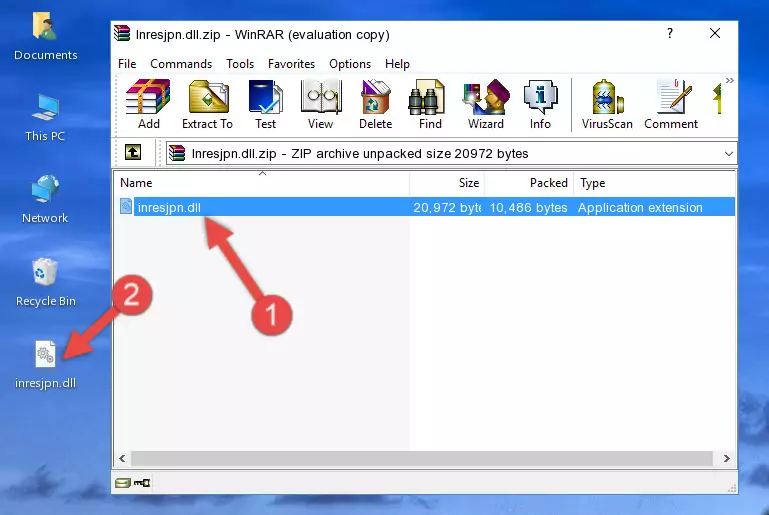Screen dimensions: 769x515
Task: Click the Application extension type cell
Action: 640,207
